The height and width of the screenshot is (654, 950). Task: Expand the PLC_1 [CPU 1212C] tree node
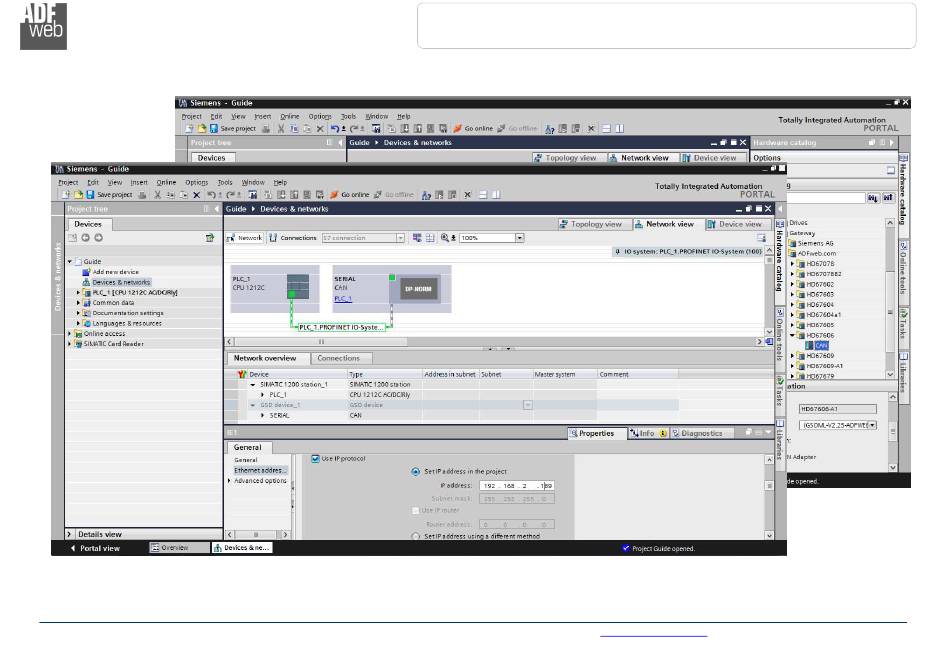(79, 292)
